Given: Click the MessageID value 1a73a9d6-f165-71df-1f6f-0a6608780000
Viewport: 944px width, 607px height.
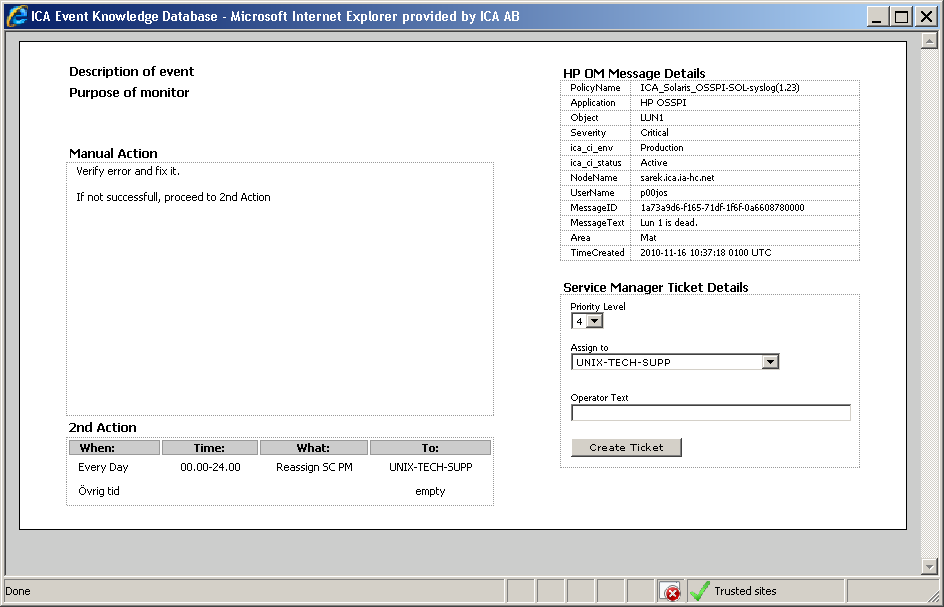Looking at the screenshot, I should coord(722,208).
